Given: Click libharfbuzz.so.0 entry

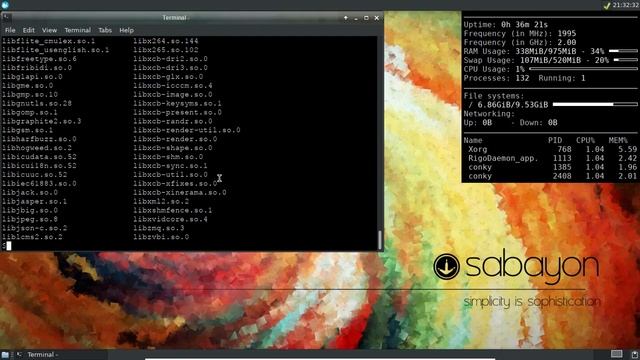Looking at the screenshot, I should (x=39, y=139).
